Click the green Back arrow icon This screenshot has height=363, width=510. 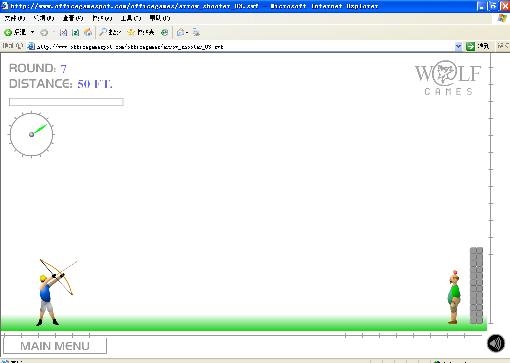tap(8, 32)
